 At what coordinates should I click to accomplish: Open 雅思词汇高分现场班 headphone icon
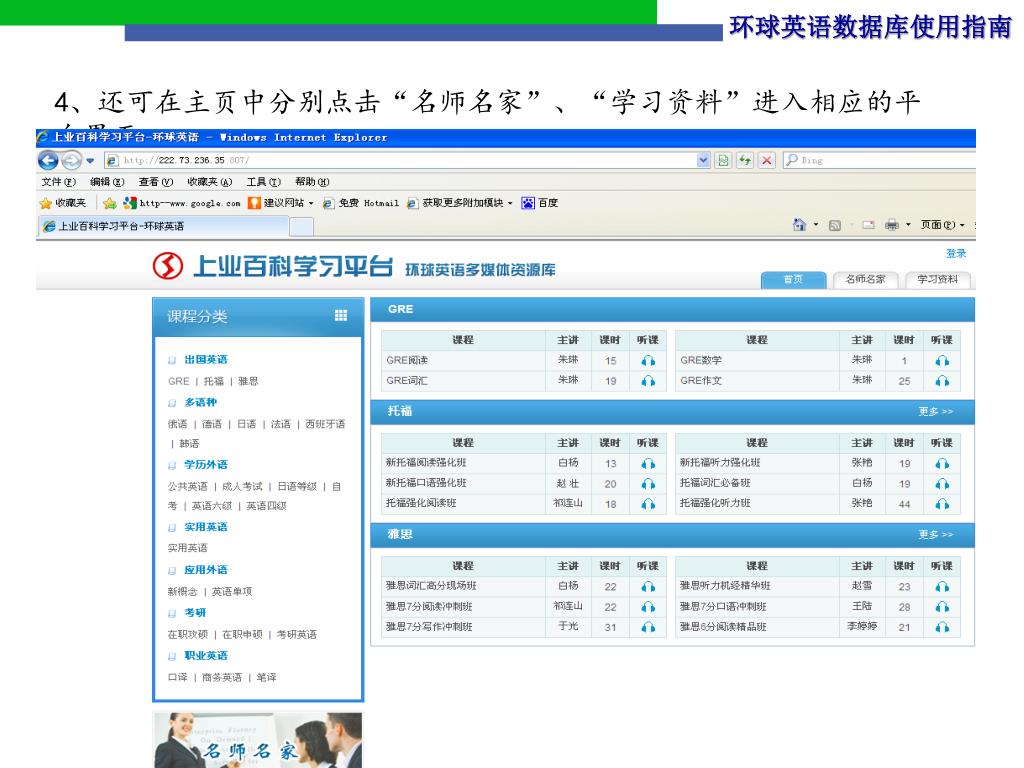(x=648, y=586)
